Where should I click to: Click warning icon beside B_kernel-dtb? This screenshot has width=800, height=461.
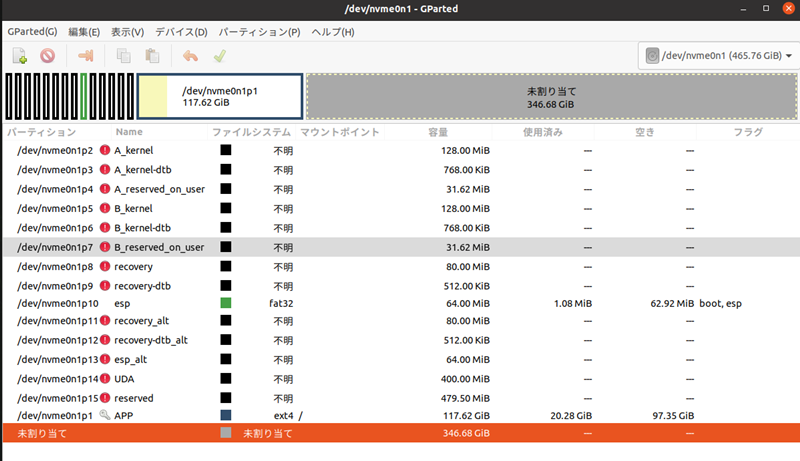click(105, 227)
